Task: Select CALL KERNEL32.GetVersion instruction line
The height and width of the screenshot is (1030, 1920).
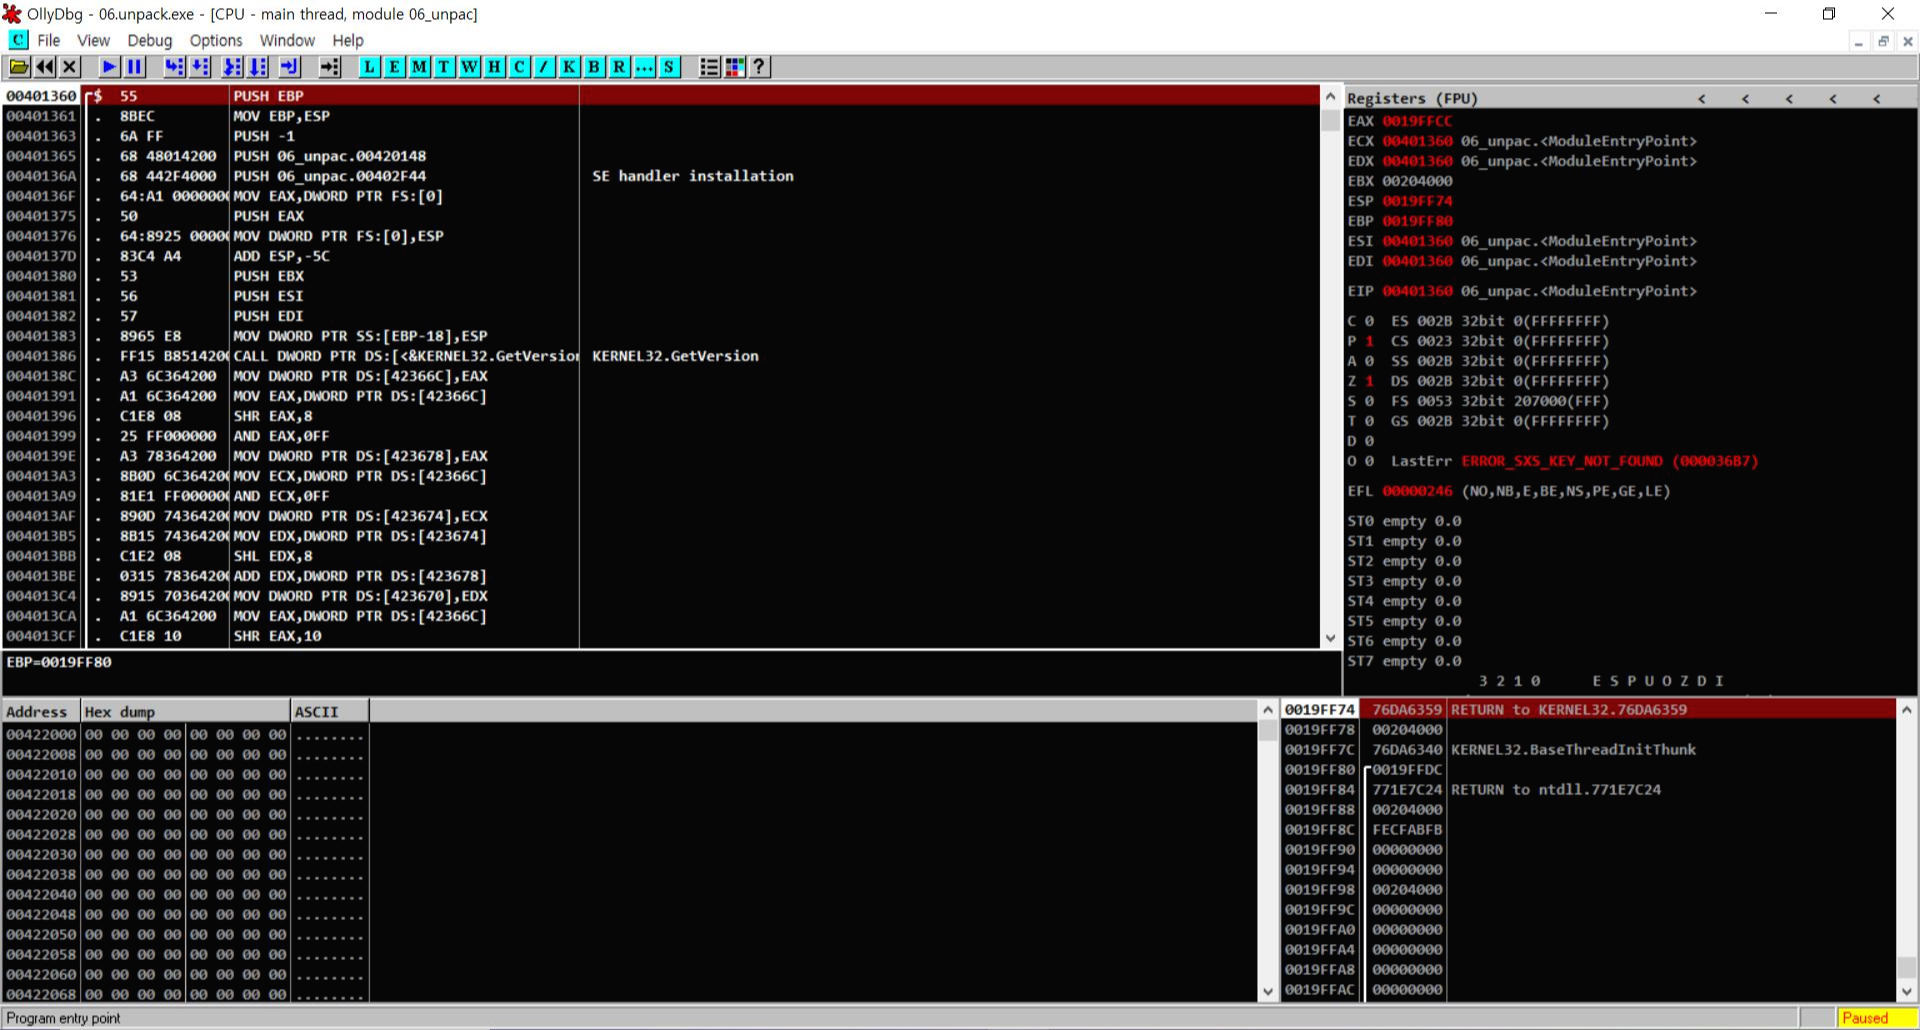Action: coord(661,356)
